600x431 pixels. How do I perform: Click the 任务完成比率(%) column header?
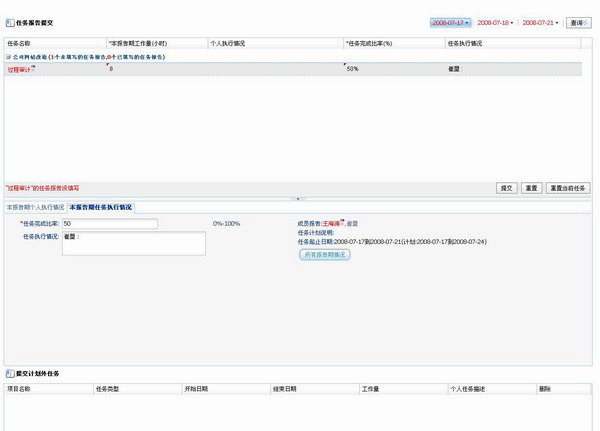click(x=369, y=44)
